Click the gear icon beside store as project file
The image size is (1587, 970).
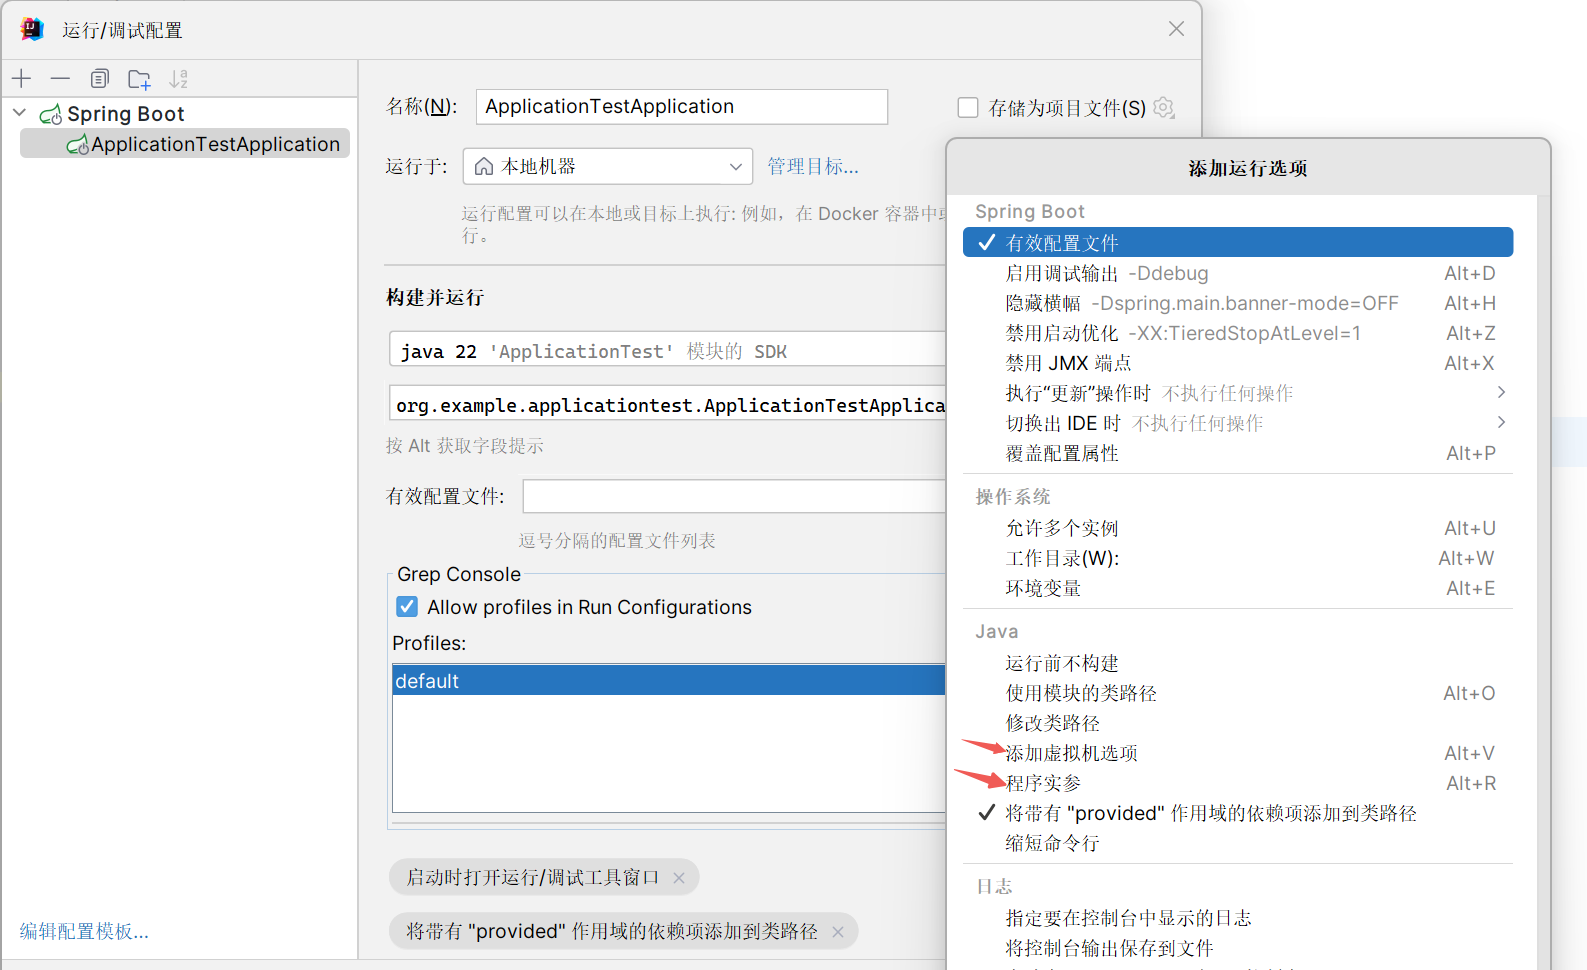coord(1164,107)
